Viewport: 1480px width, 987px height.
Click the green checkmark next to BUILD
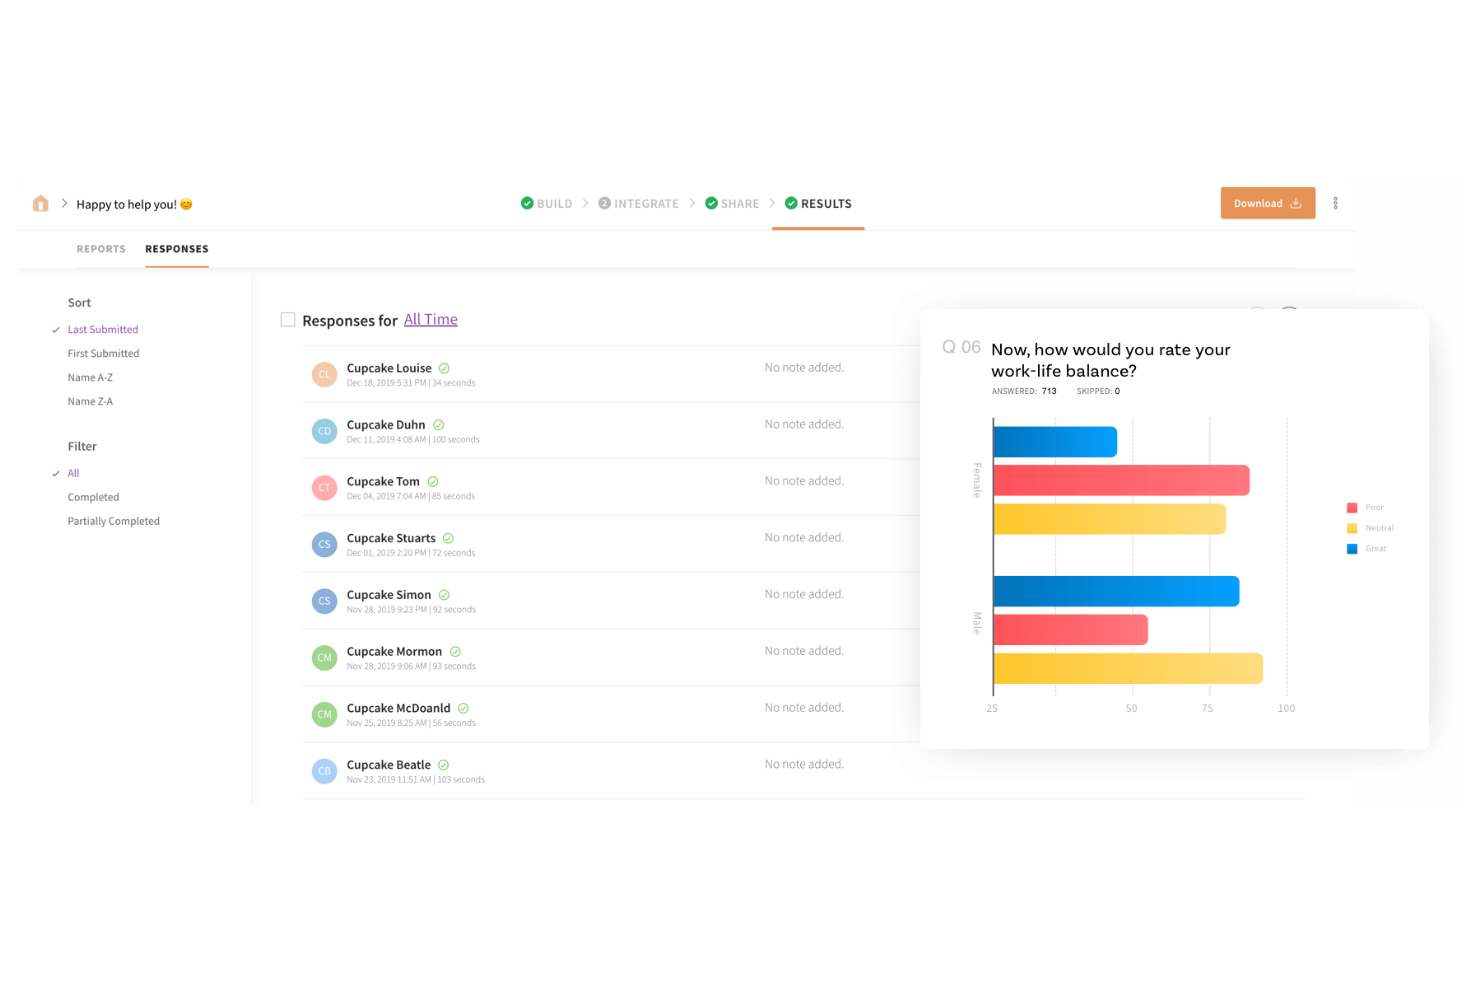point(527,203)
